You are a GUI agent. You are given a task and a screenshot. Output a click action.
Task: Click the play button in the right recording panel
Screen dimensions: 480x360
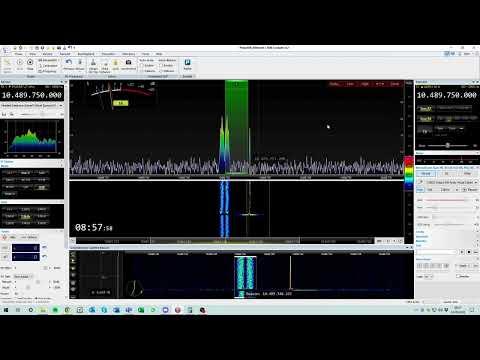pyautogui.click(x=462, y=252)
